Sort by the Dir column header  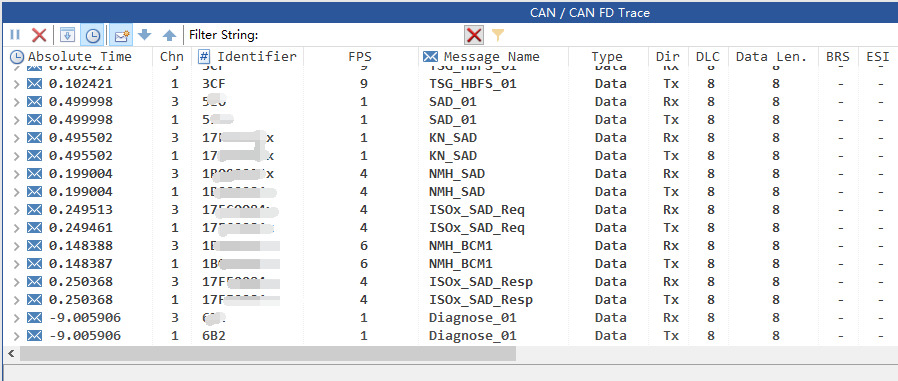(x=668, y=57)
